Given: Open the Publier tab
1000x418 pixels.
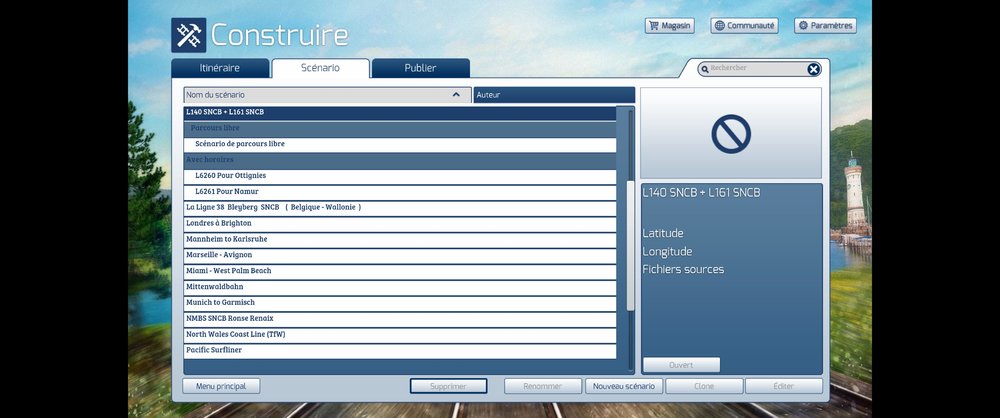Looking at the screenshot, I should pos(421,68).
